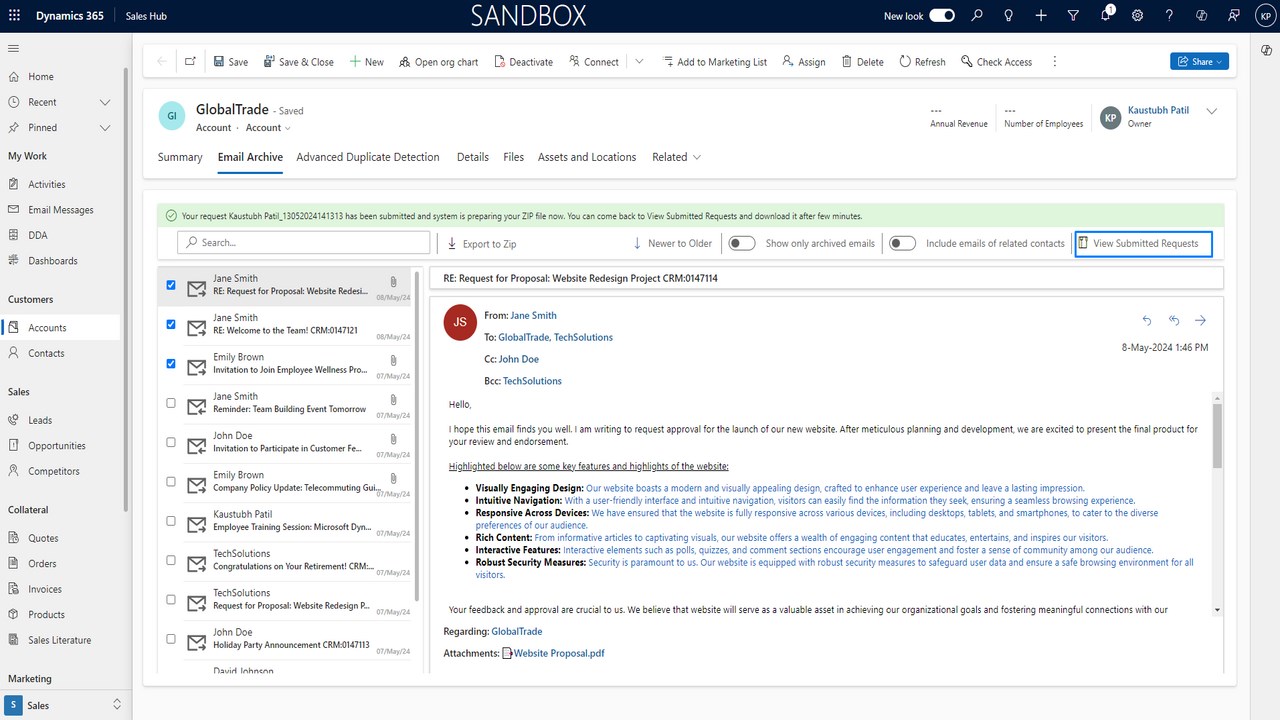Click Newer to Older sort
1280x720 pixels.
tap(672, 243)
